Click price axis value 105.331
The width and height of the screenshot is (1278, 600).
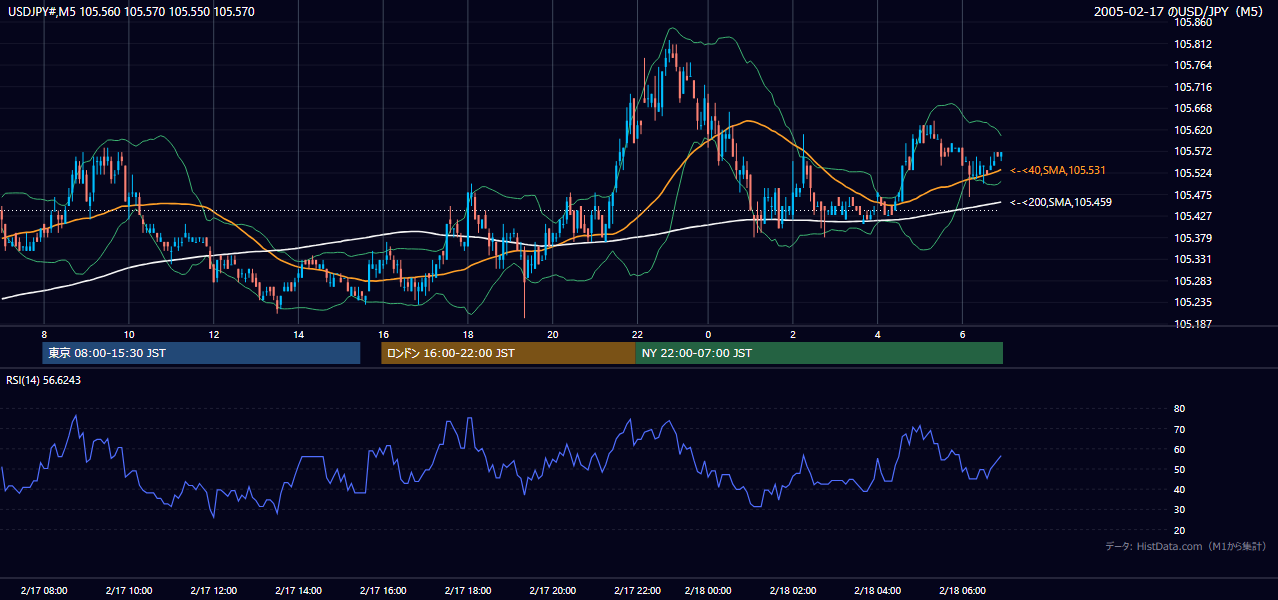tap(1193, 259)
